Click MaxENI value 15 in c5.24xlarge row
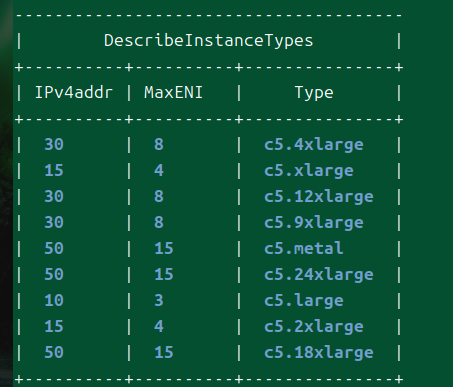 (x=164, y=274)
